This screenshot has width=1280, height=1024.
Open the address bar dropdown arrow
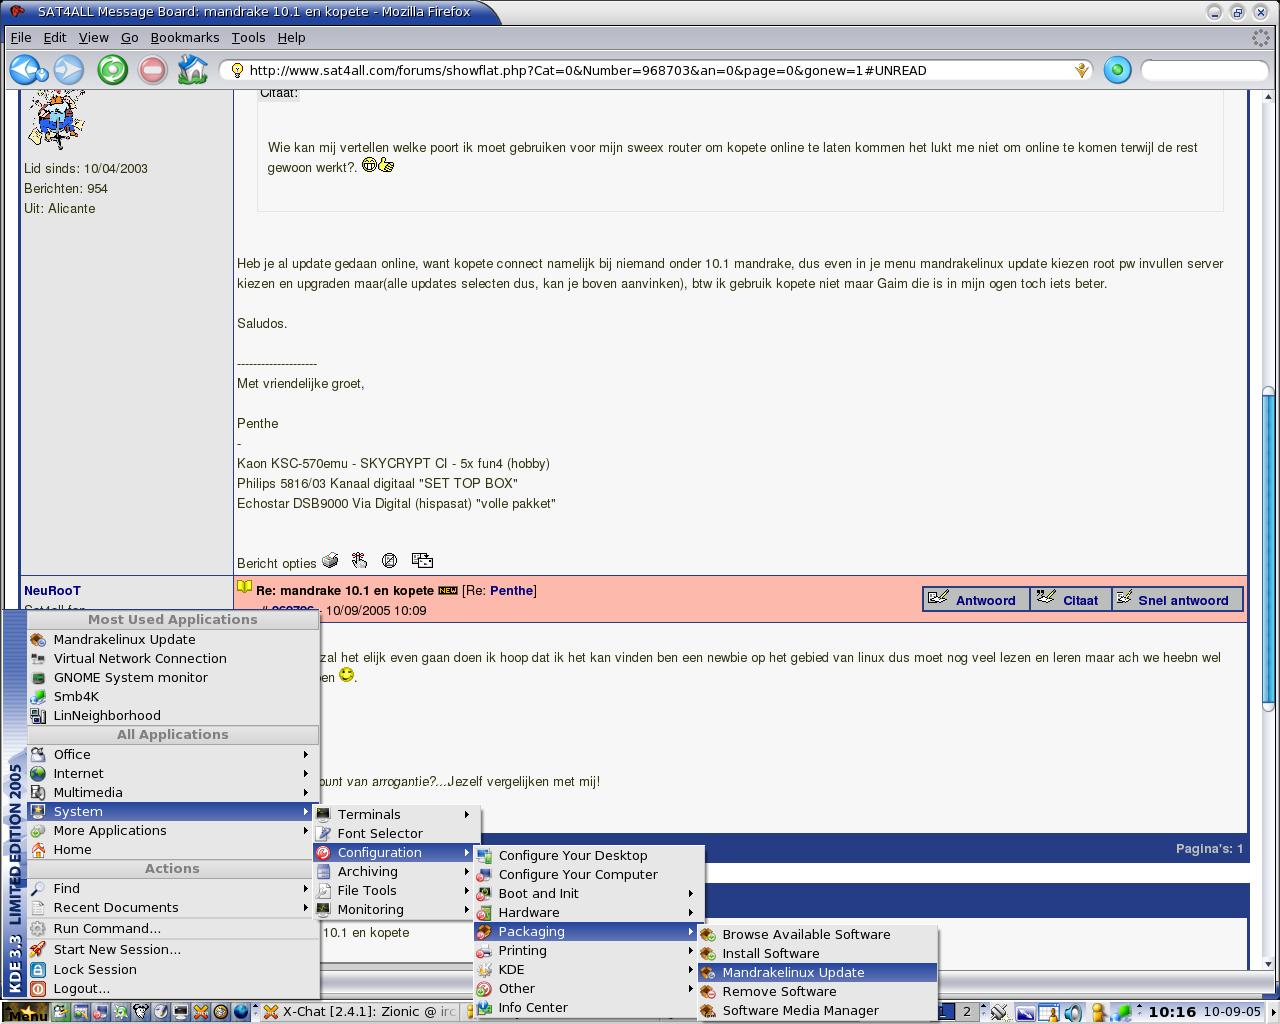click(x=1081, y=70)
